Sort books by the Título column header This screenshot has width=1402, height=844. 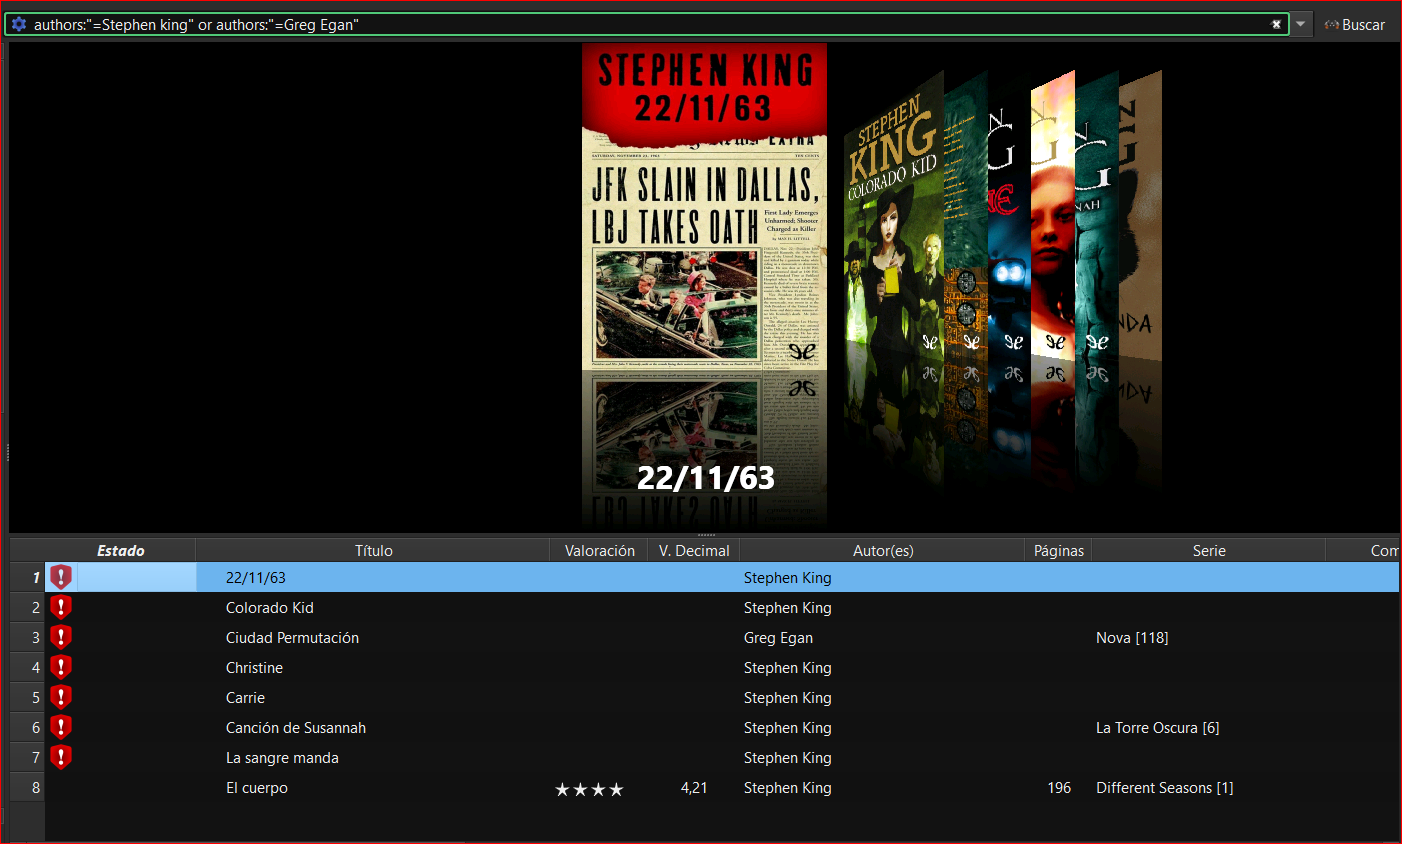373,551
